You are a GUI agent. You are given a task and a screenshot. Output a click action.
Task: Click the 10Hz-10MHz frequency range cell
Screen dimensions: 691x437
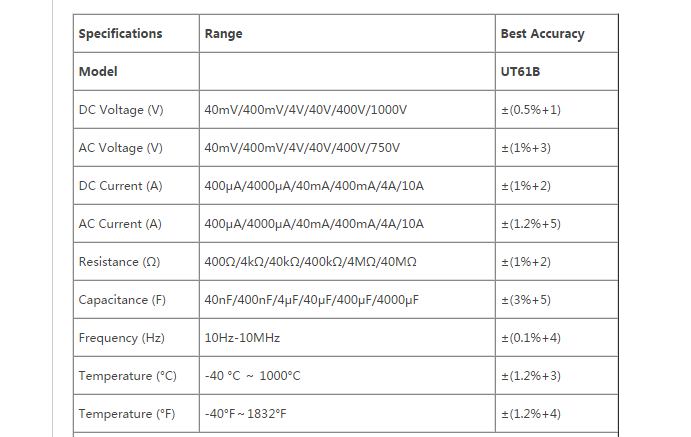pos(241,338)
